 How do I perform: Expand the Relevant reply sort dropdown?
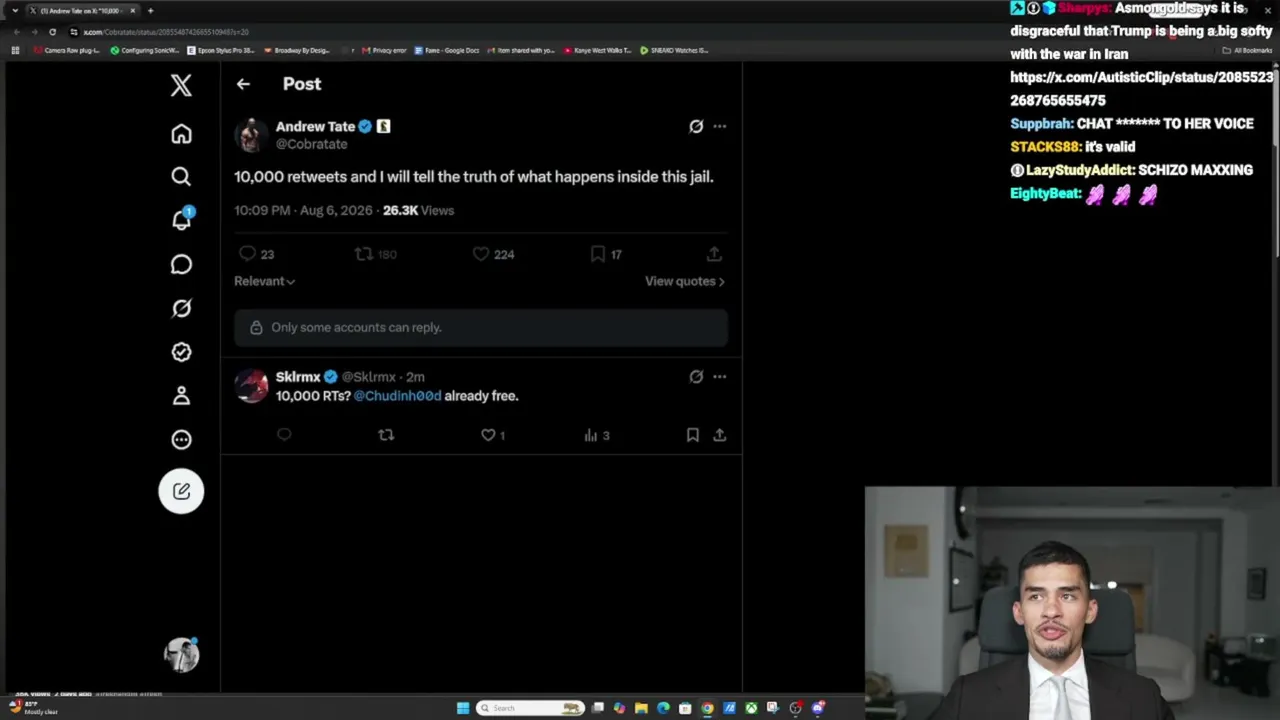coord(264,281)
